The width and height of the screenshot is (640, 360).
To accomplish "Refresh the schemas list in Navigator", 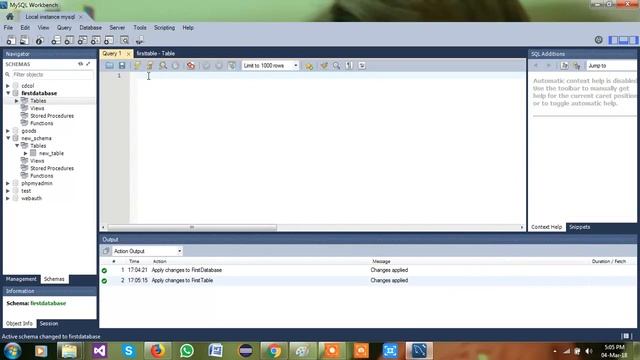I will pos(80,64).
